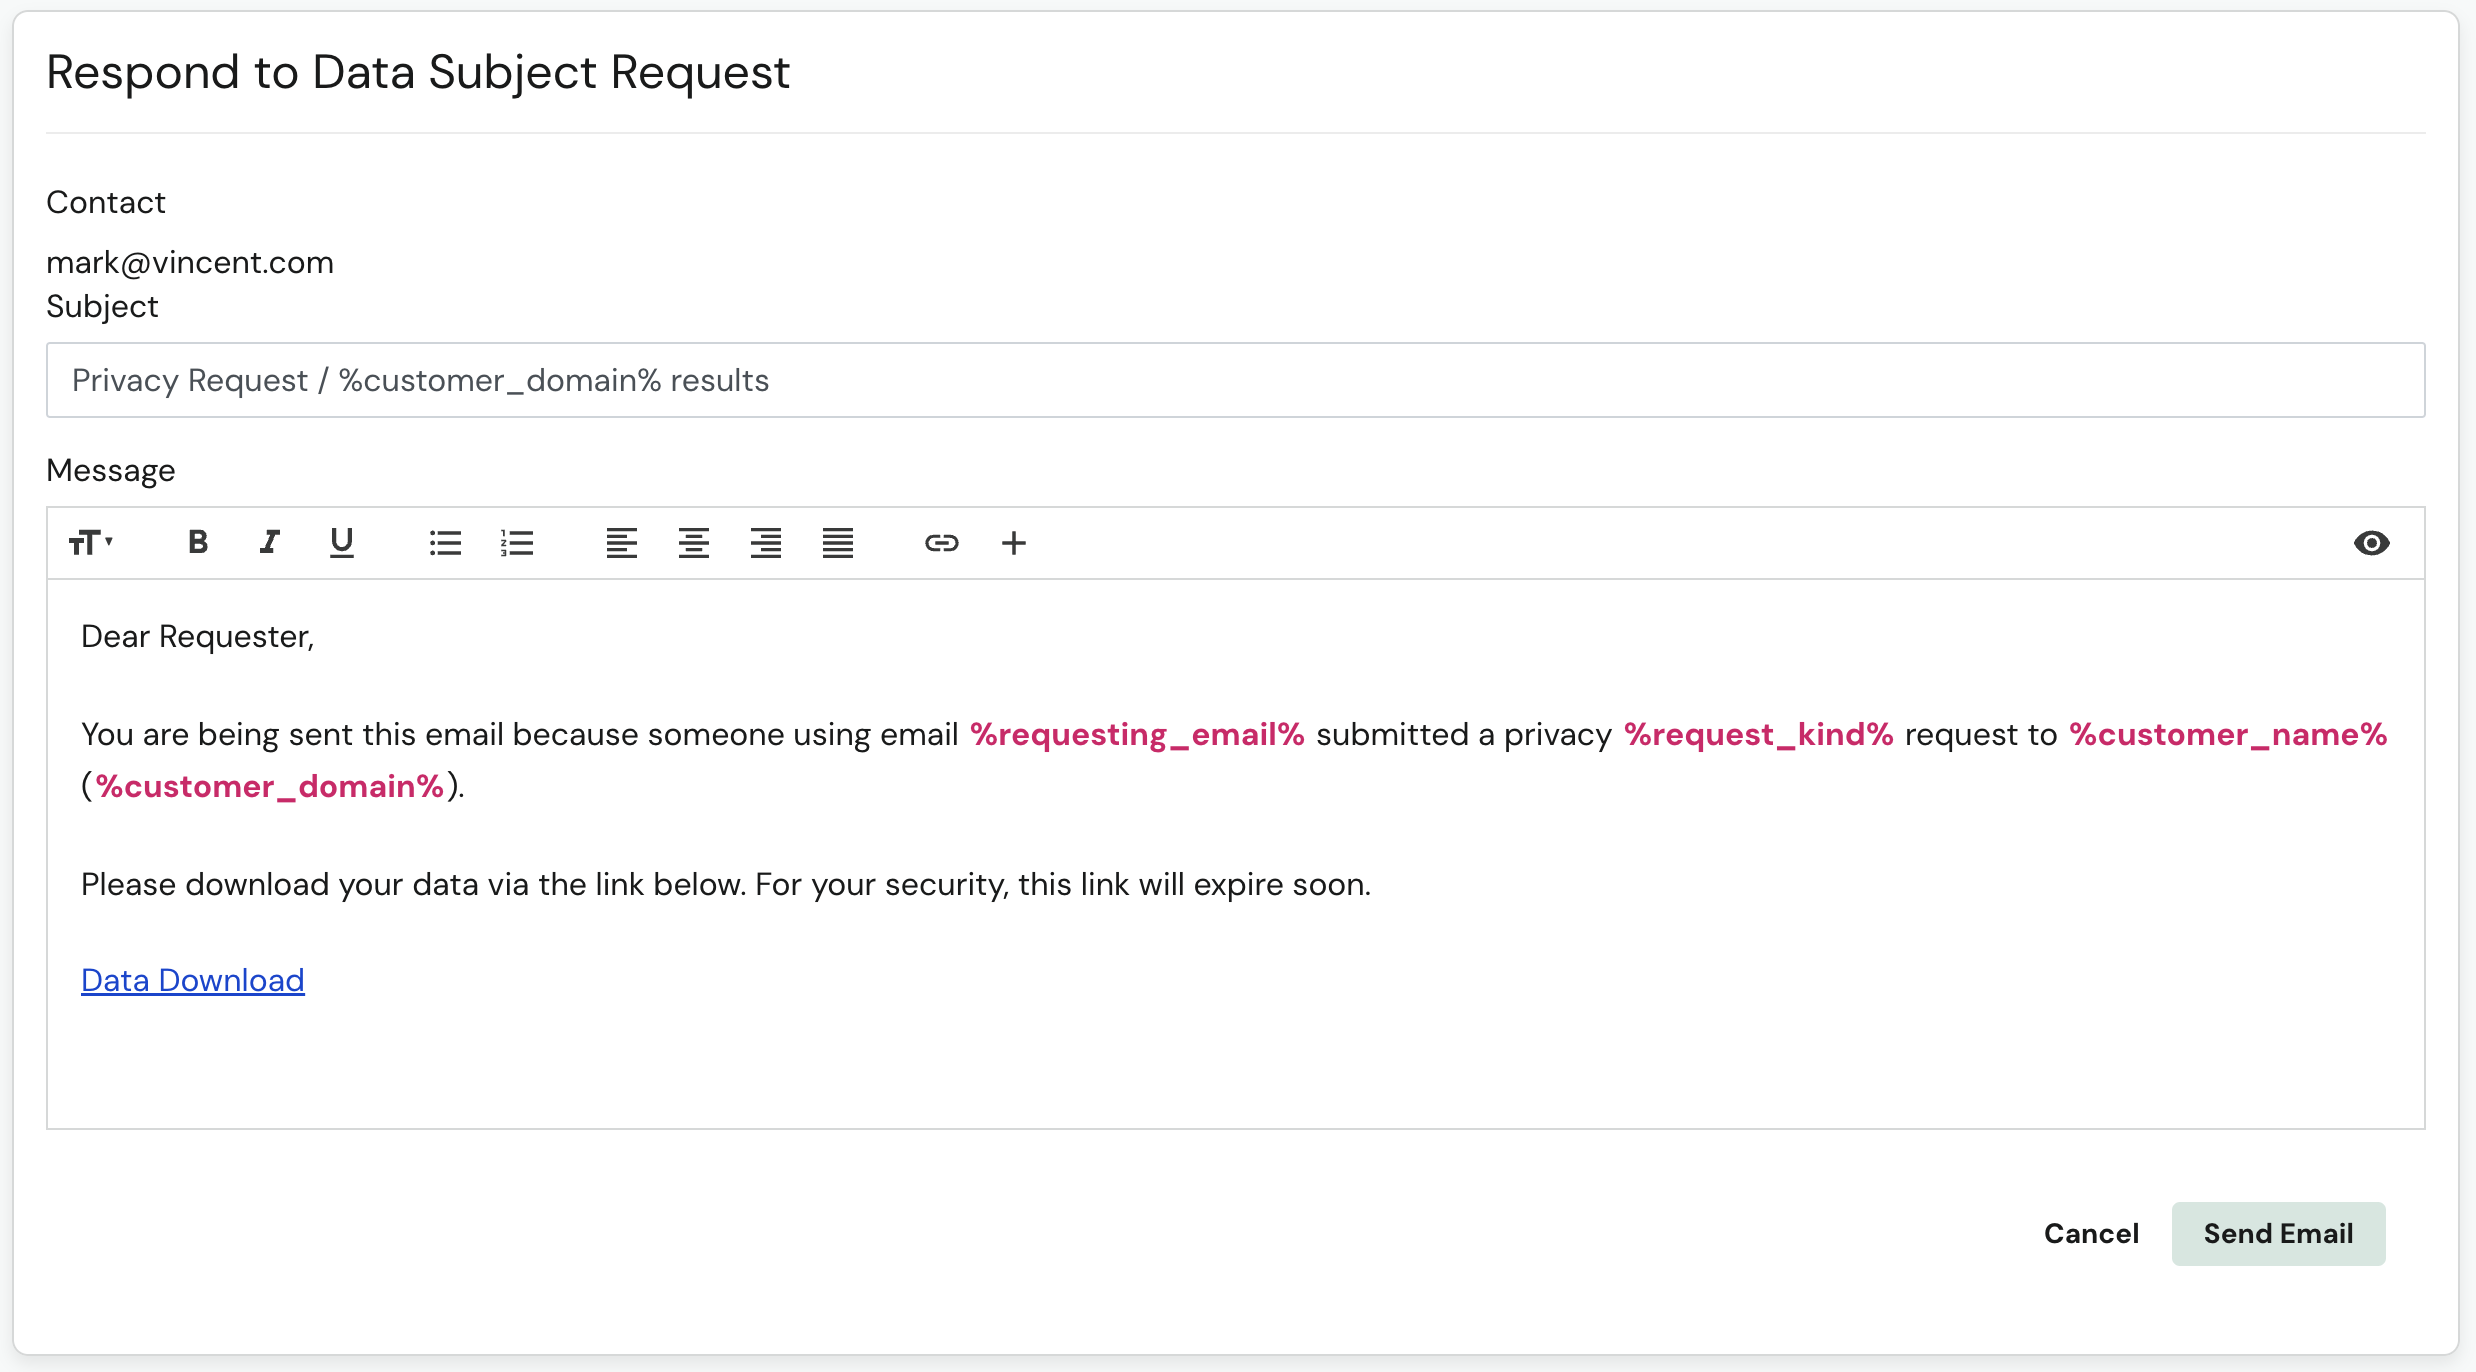Select right text alignment option

point(741,542)
